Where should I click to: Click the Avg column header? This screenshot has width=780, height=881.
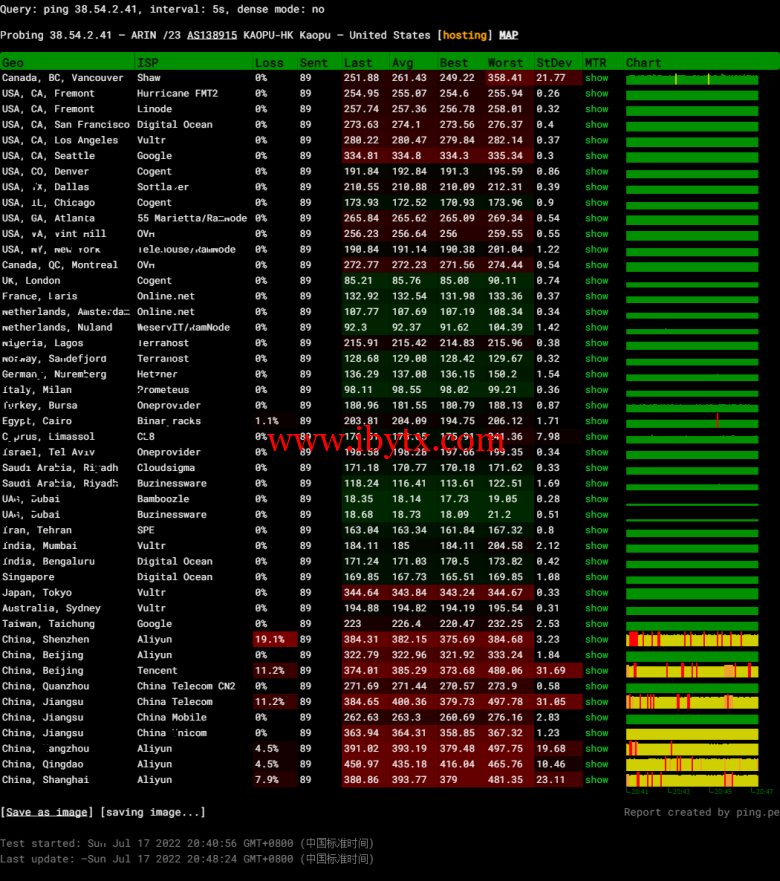402,63
